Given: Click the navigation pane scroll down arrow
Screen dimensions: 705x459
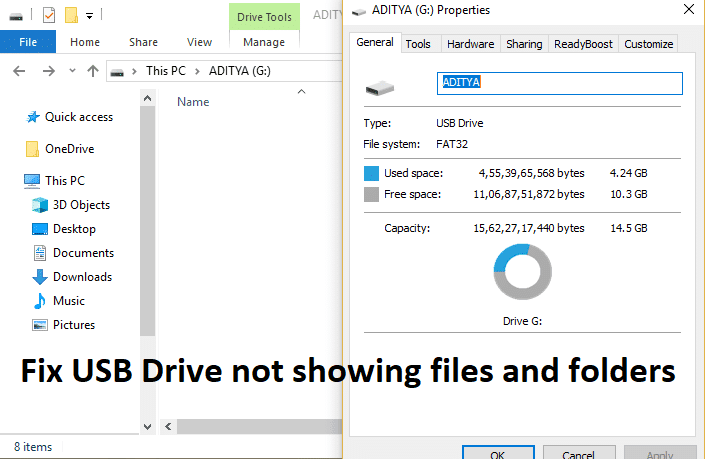Looking at the screenshot, I should tap(147, 426).
